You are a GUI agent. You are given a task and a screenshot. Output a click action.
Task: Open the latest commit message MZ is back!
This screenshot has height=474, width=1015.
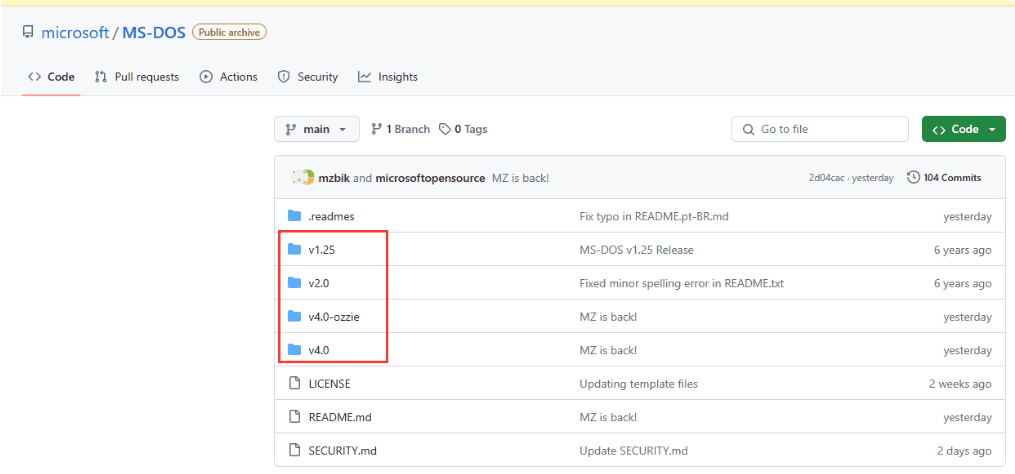(x=520, y=178)
